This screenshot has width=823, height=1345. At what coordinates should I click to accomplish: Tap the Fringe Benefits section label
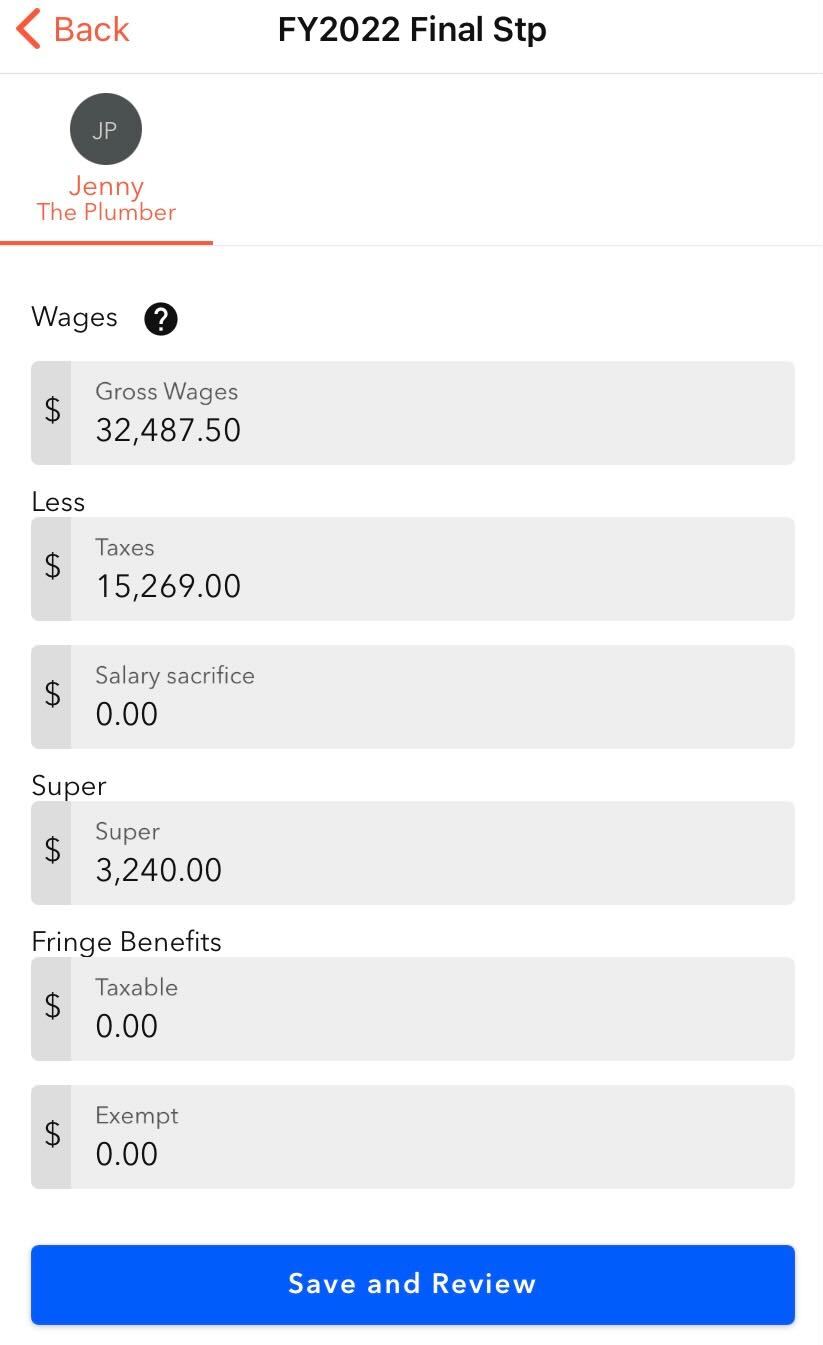coord(127,942)
